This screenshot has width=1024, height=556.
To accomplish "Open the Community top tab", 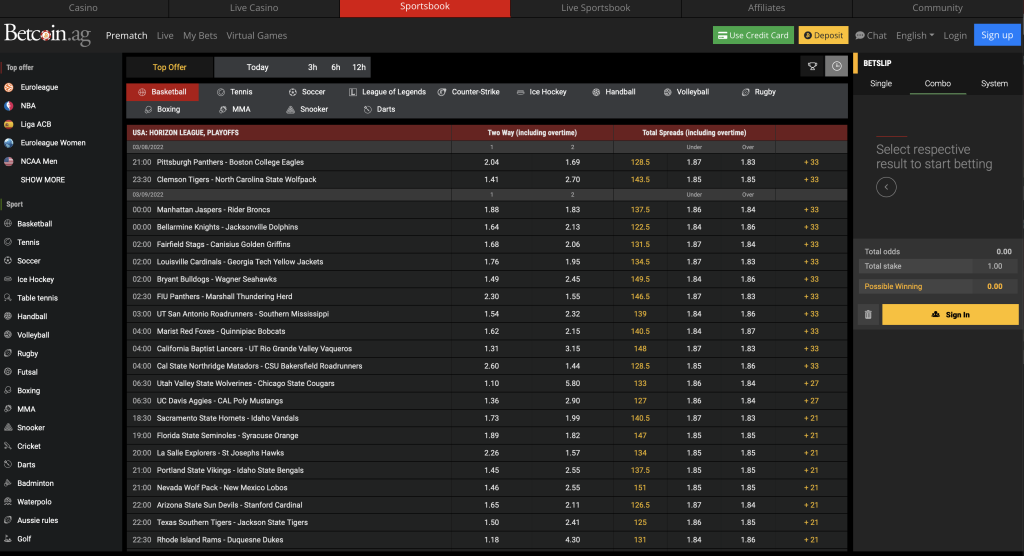I will tap(937, 8).
